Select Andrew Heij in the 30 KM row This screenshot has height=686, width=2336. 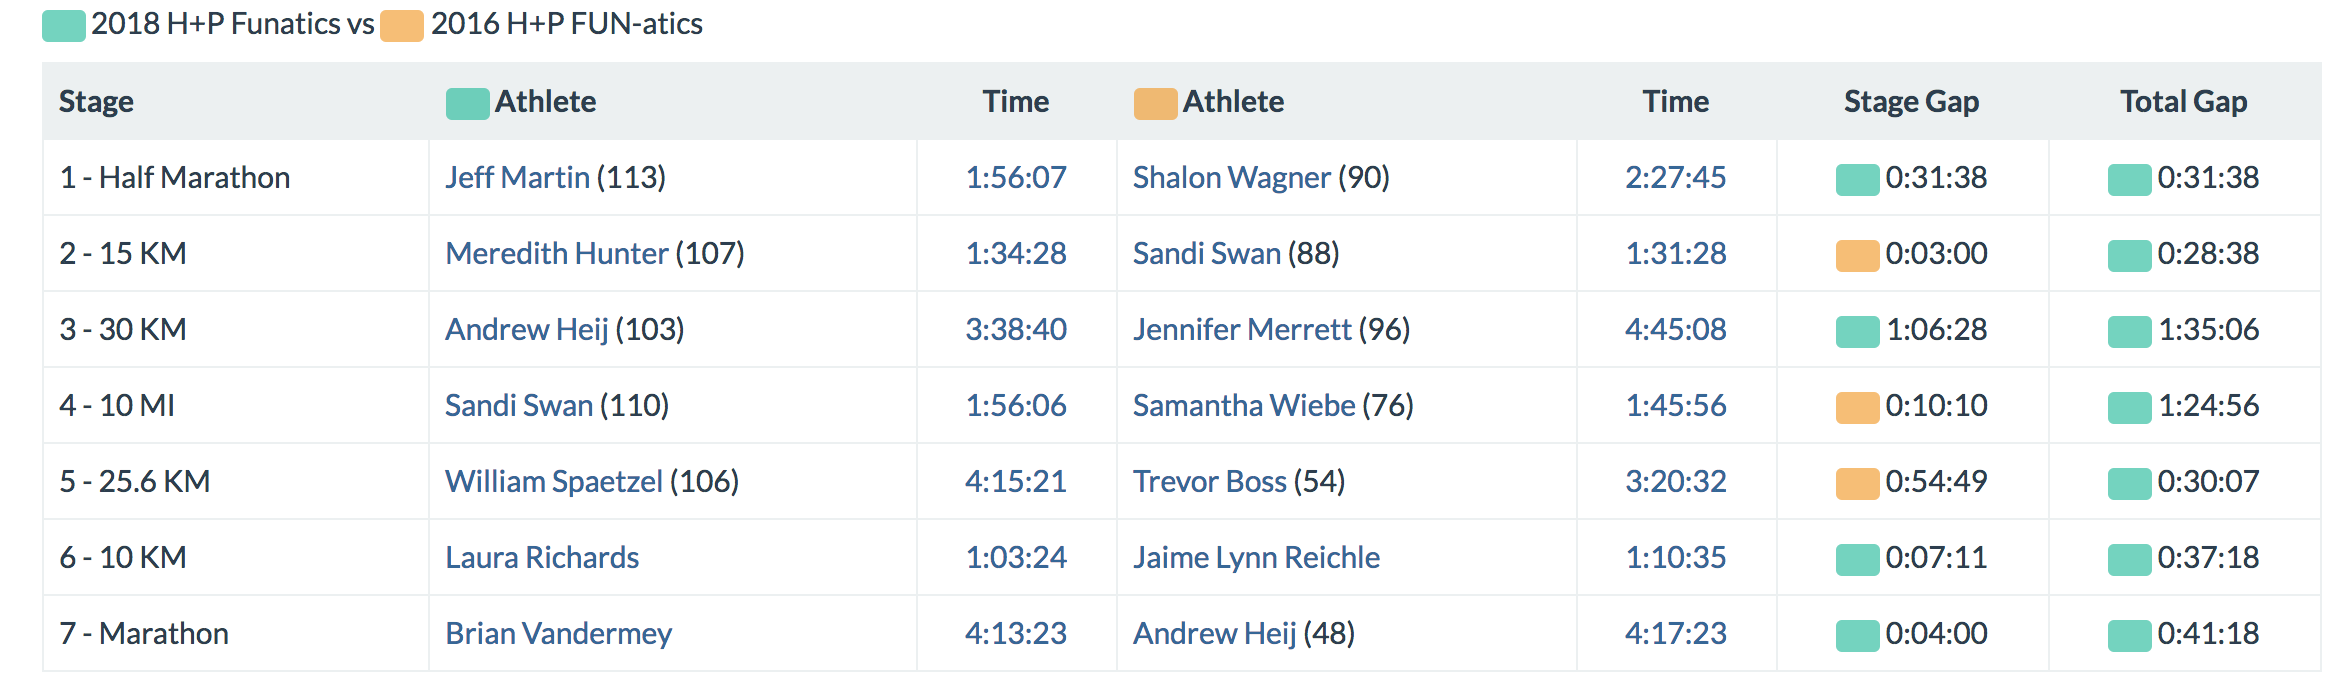526,329
